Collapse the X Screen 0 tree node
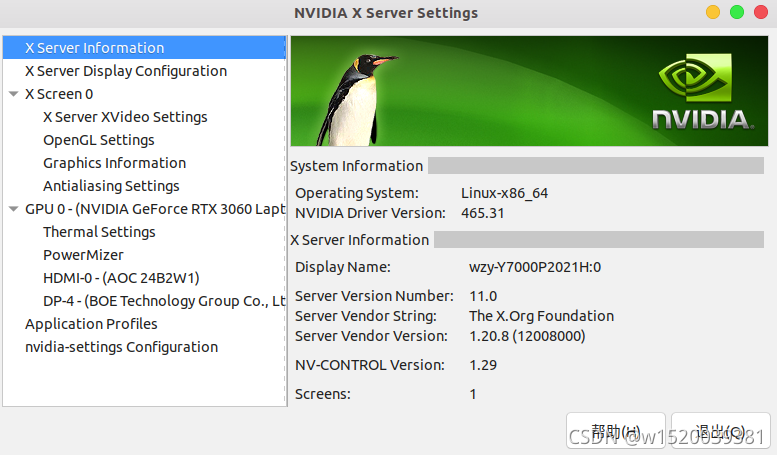Viewport: 777px width, 455px height. [14, 94]
